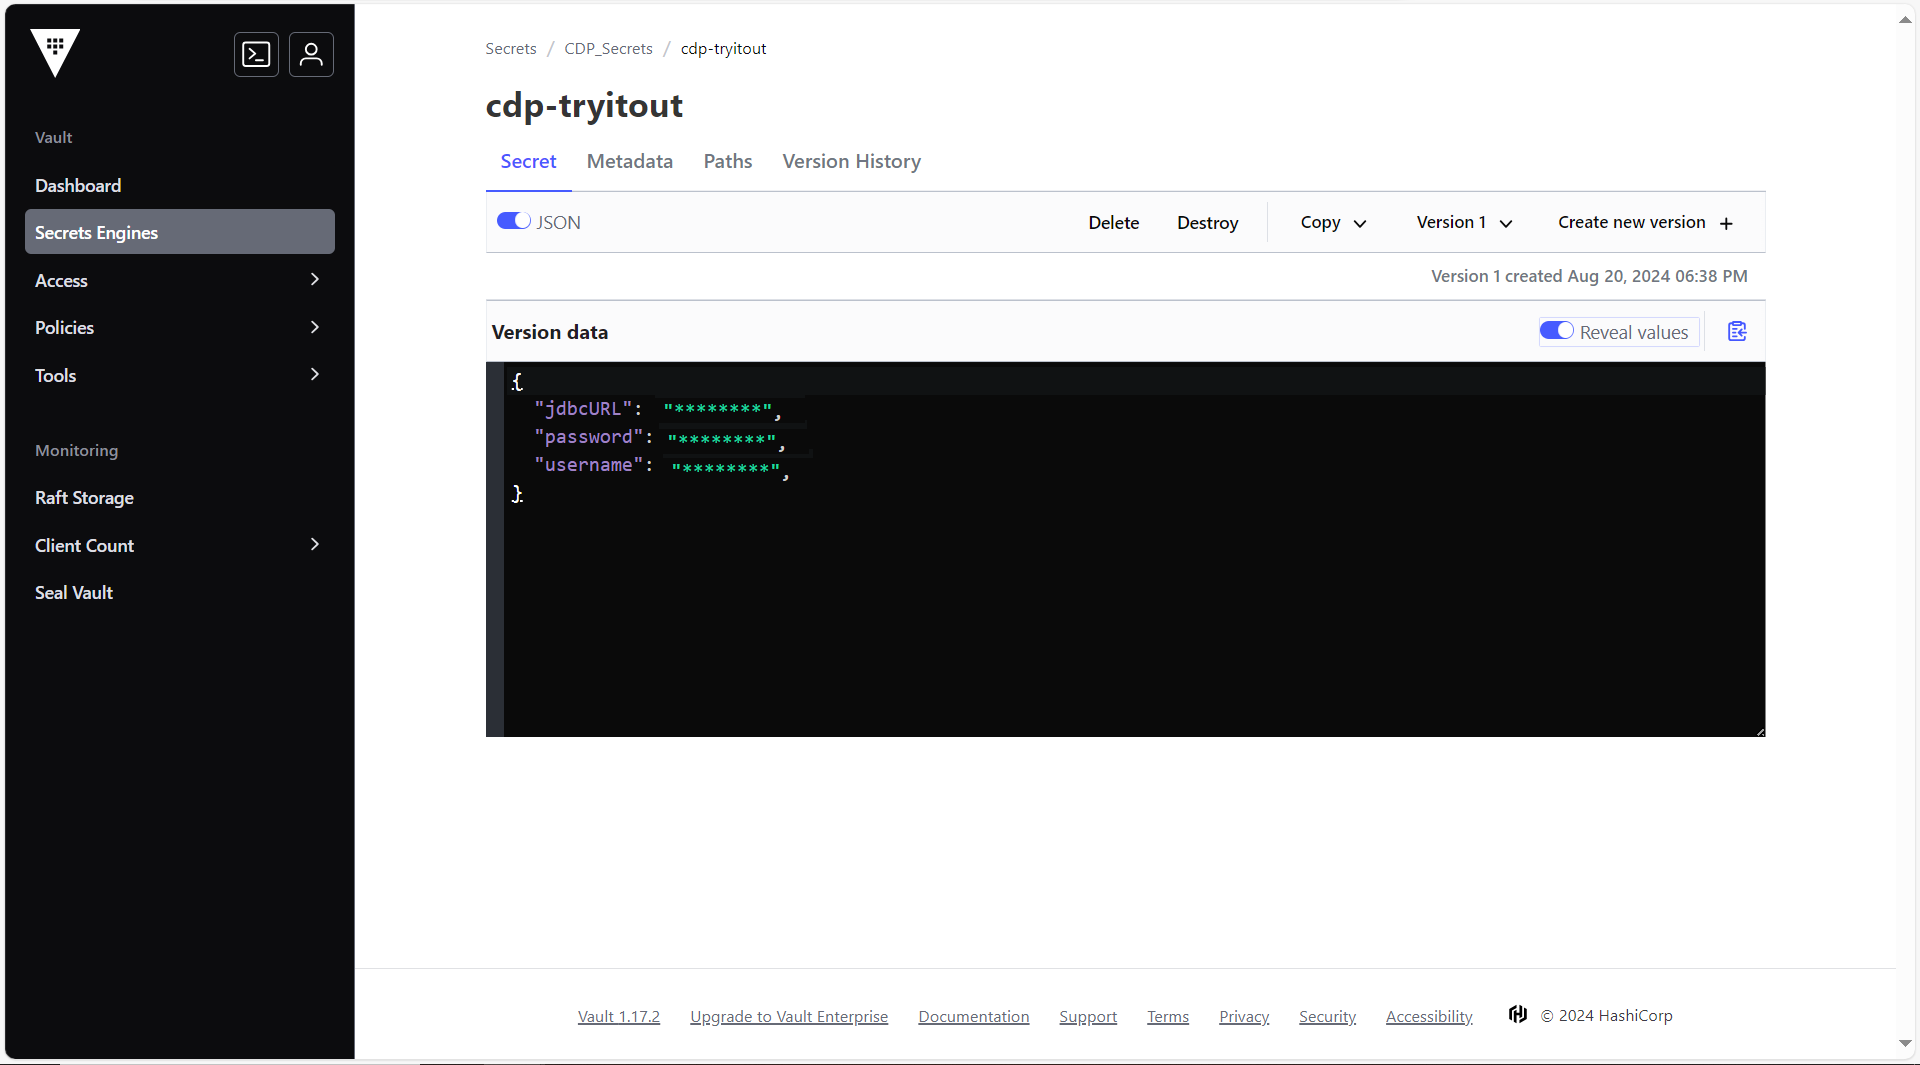
Task: Select Secrets Engines in the sidebar
Action: point(180,232)
